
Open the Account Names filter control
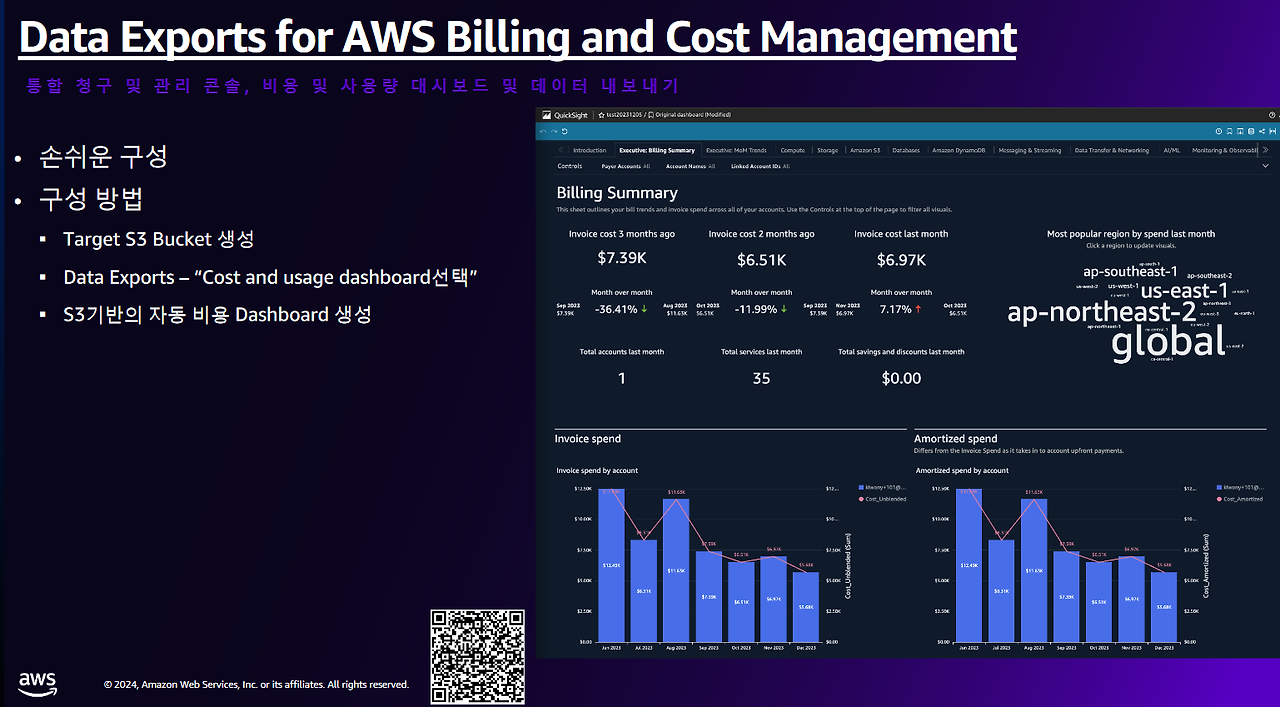(691, 166)
